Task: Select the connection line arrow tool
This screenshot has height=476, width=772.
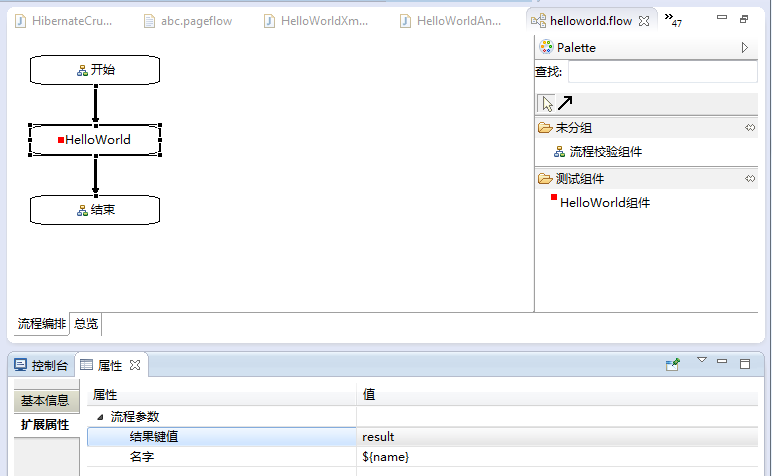Action: click(x=565, y=103)
